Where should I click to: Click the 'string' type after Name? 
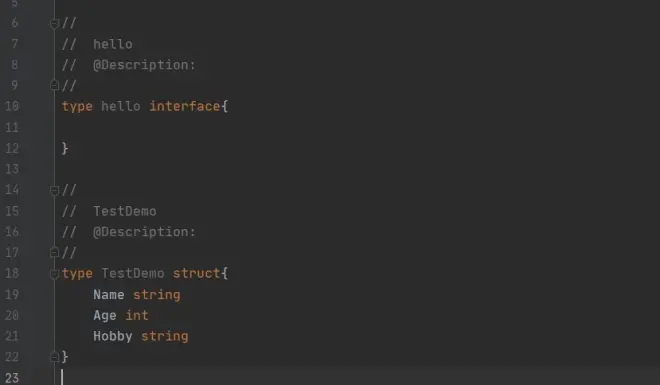tap(157, 295)
